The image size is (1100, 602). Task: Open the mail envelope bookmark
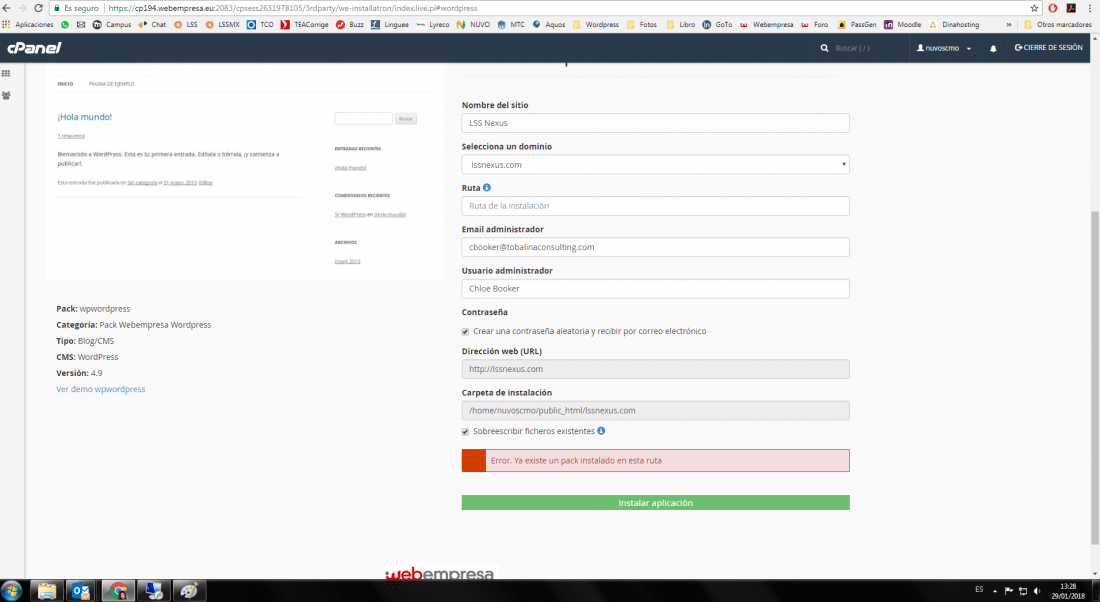81,25
